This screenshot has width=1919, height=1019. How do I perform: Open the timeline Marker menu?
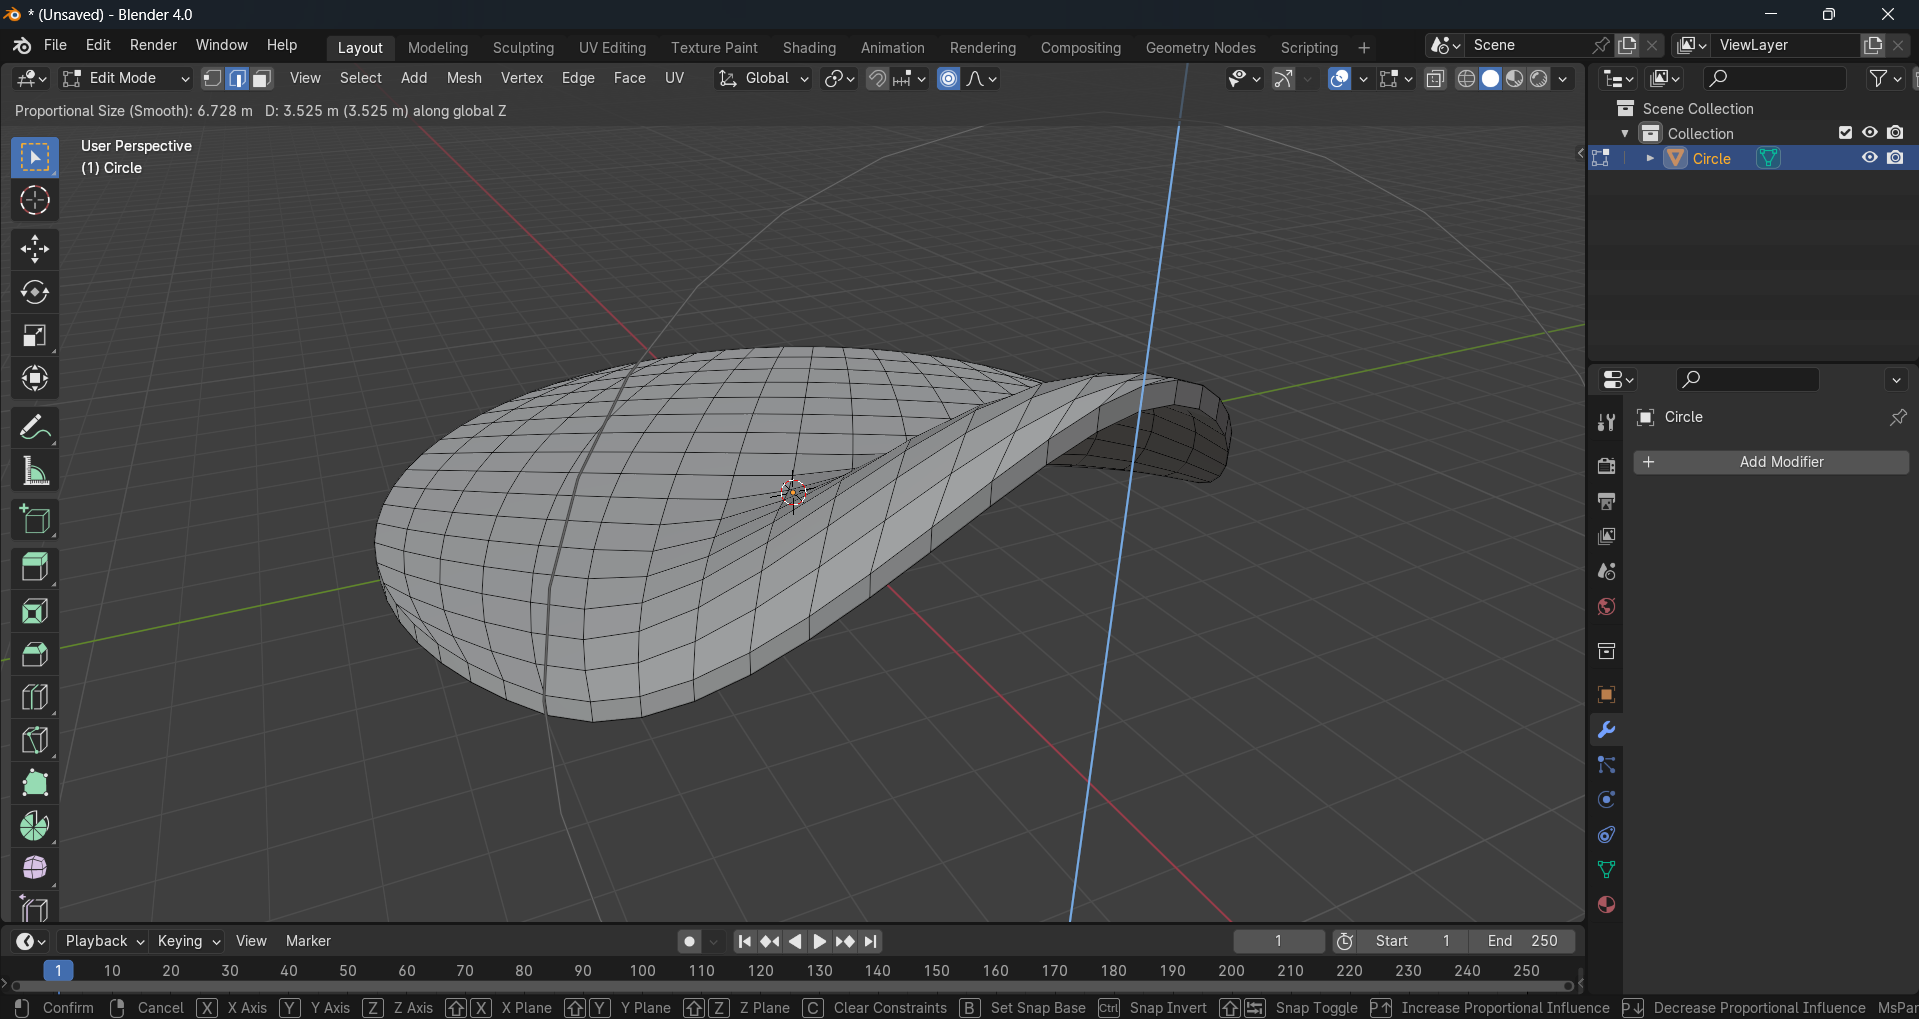308,941
